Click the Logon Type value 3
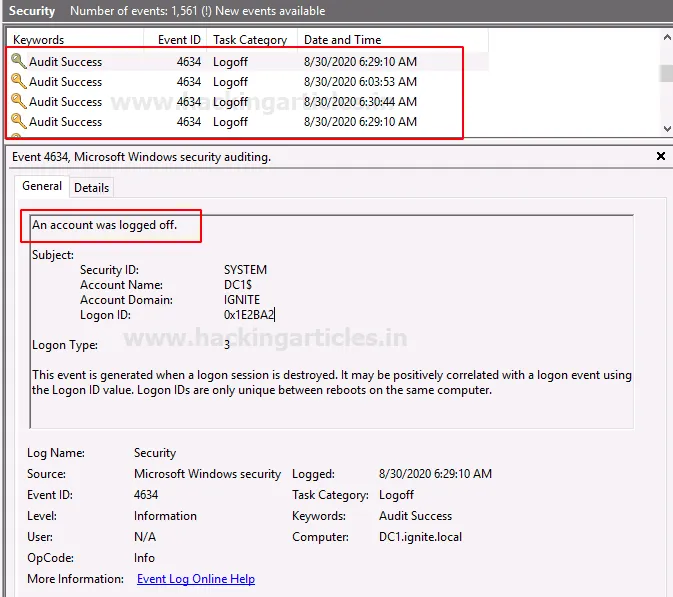673x597 pixels. pyautogui.click(x=227, y=345)
